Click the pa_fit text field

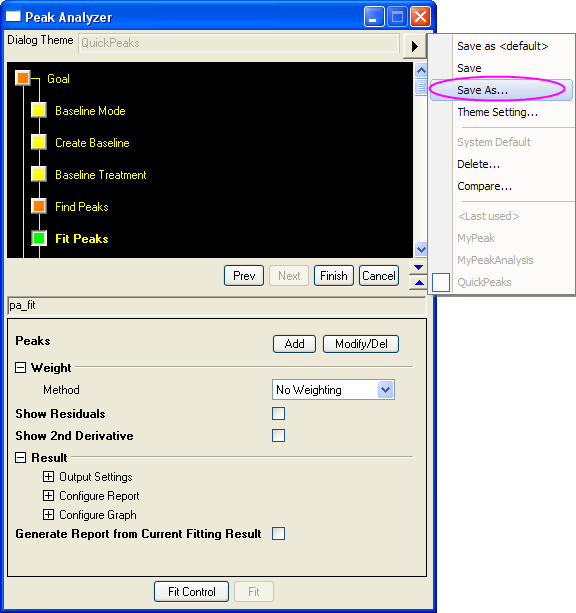click(216, 305)
